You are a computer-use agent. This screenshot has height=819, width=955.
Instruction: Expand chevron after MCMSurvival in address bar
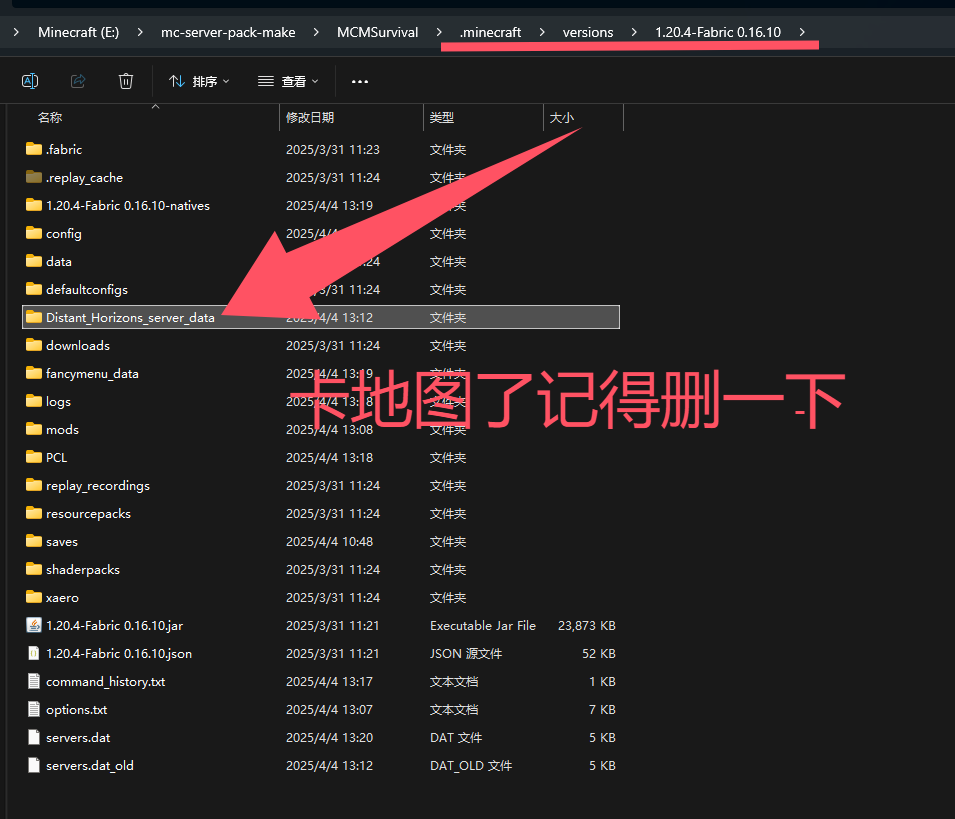point(439,32)
